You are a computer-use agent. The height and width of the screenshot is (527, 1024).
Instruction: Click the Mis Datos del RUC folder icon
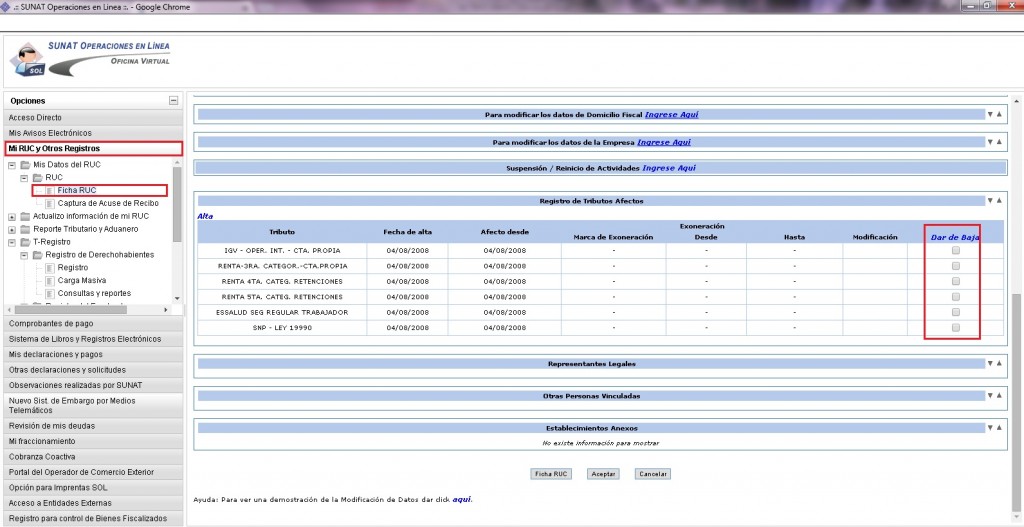(x=25, y=165)
